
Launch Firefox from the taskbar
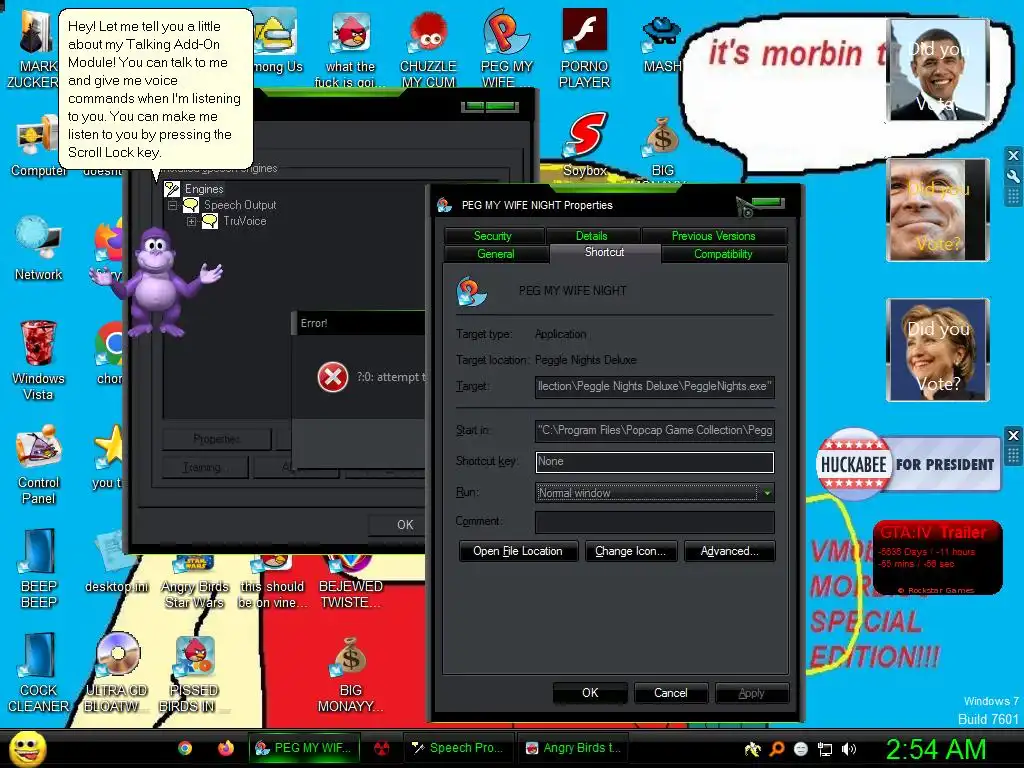(x=226, y=748)
